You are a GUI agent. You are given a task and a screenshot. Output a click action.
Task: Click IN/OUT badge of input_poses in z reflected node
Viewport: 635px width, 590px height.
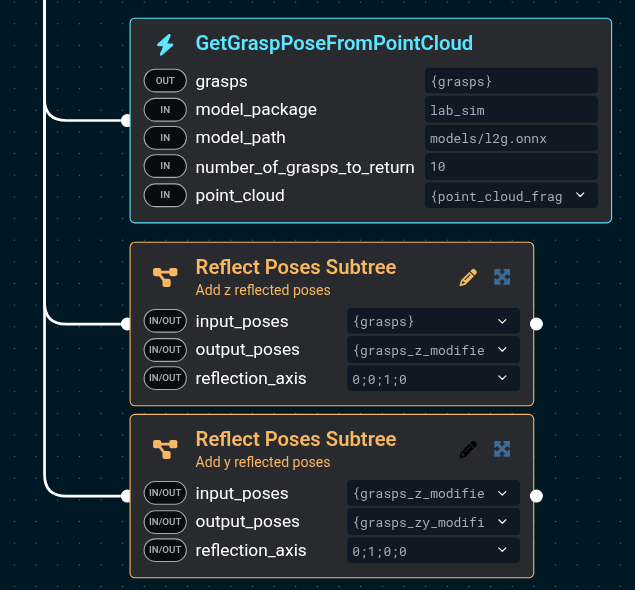click(x=165, y=321)
